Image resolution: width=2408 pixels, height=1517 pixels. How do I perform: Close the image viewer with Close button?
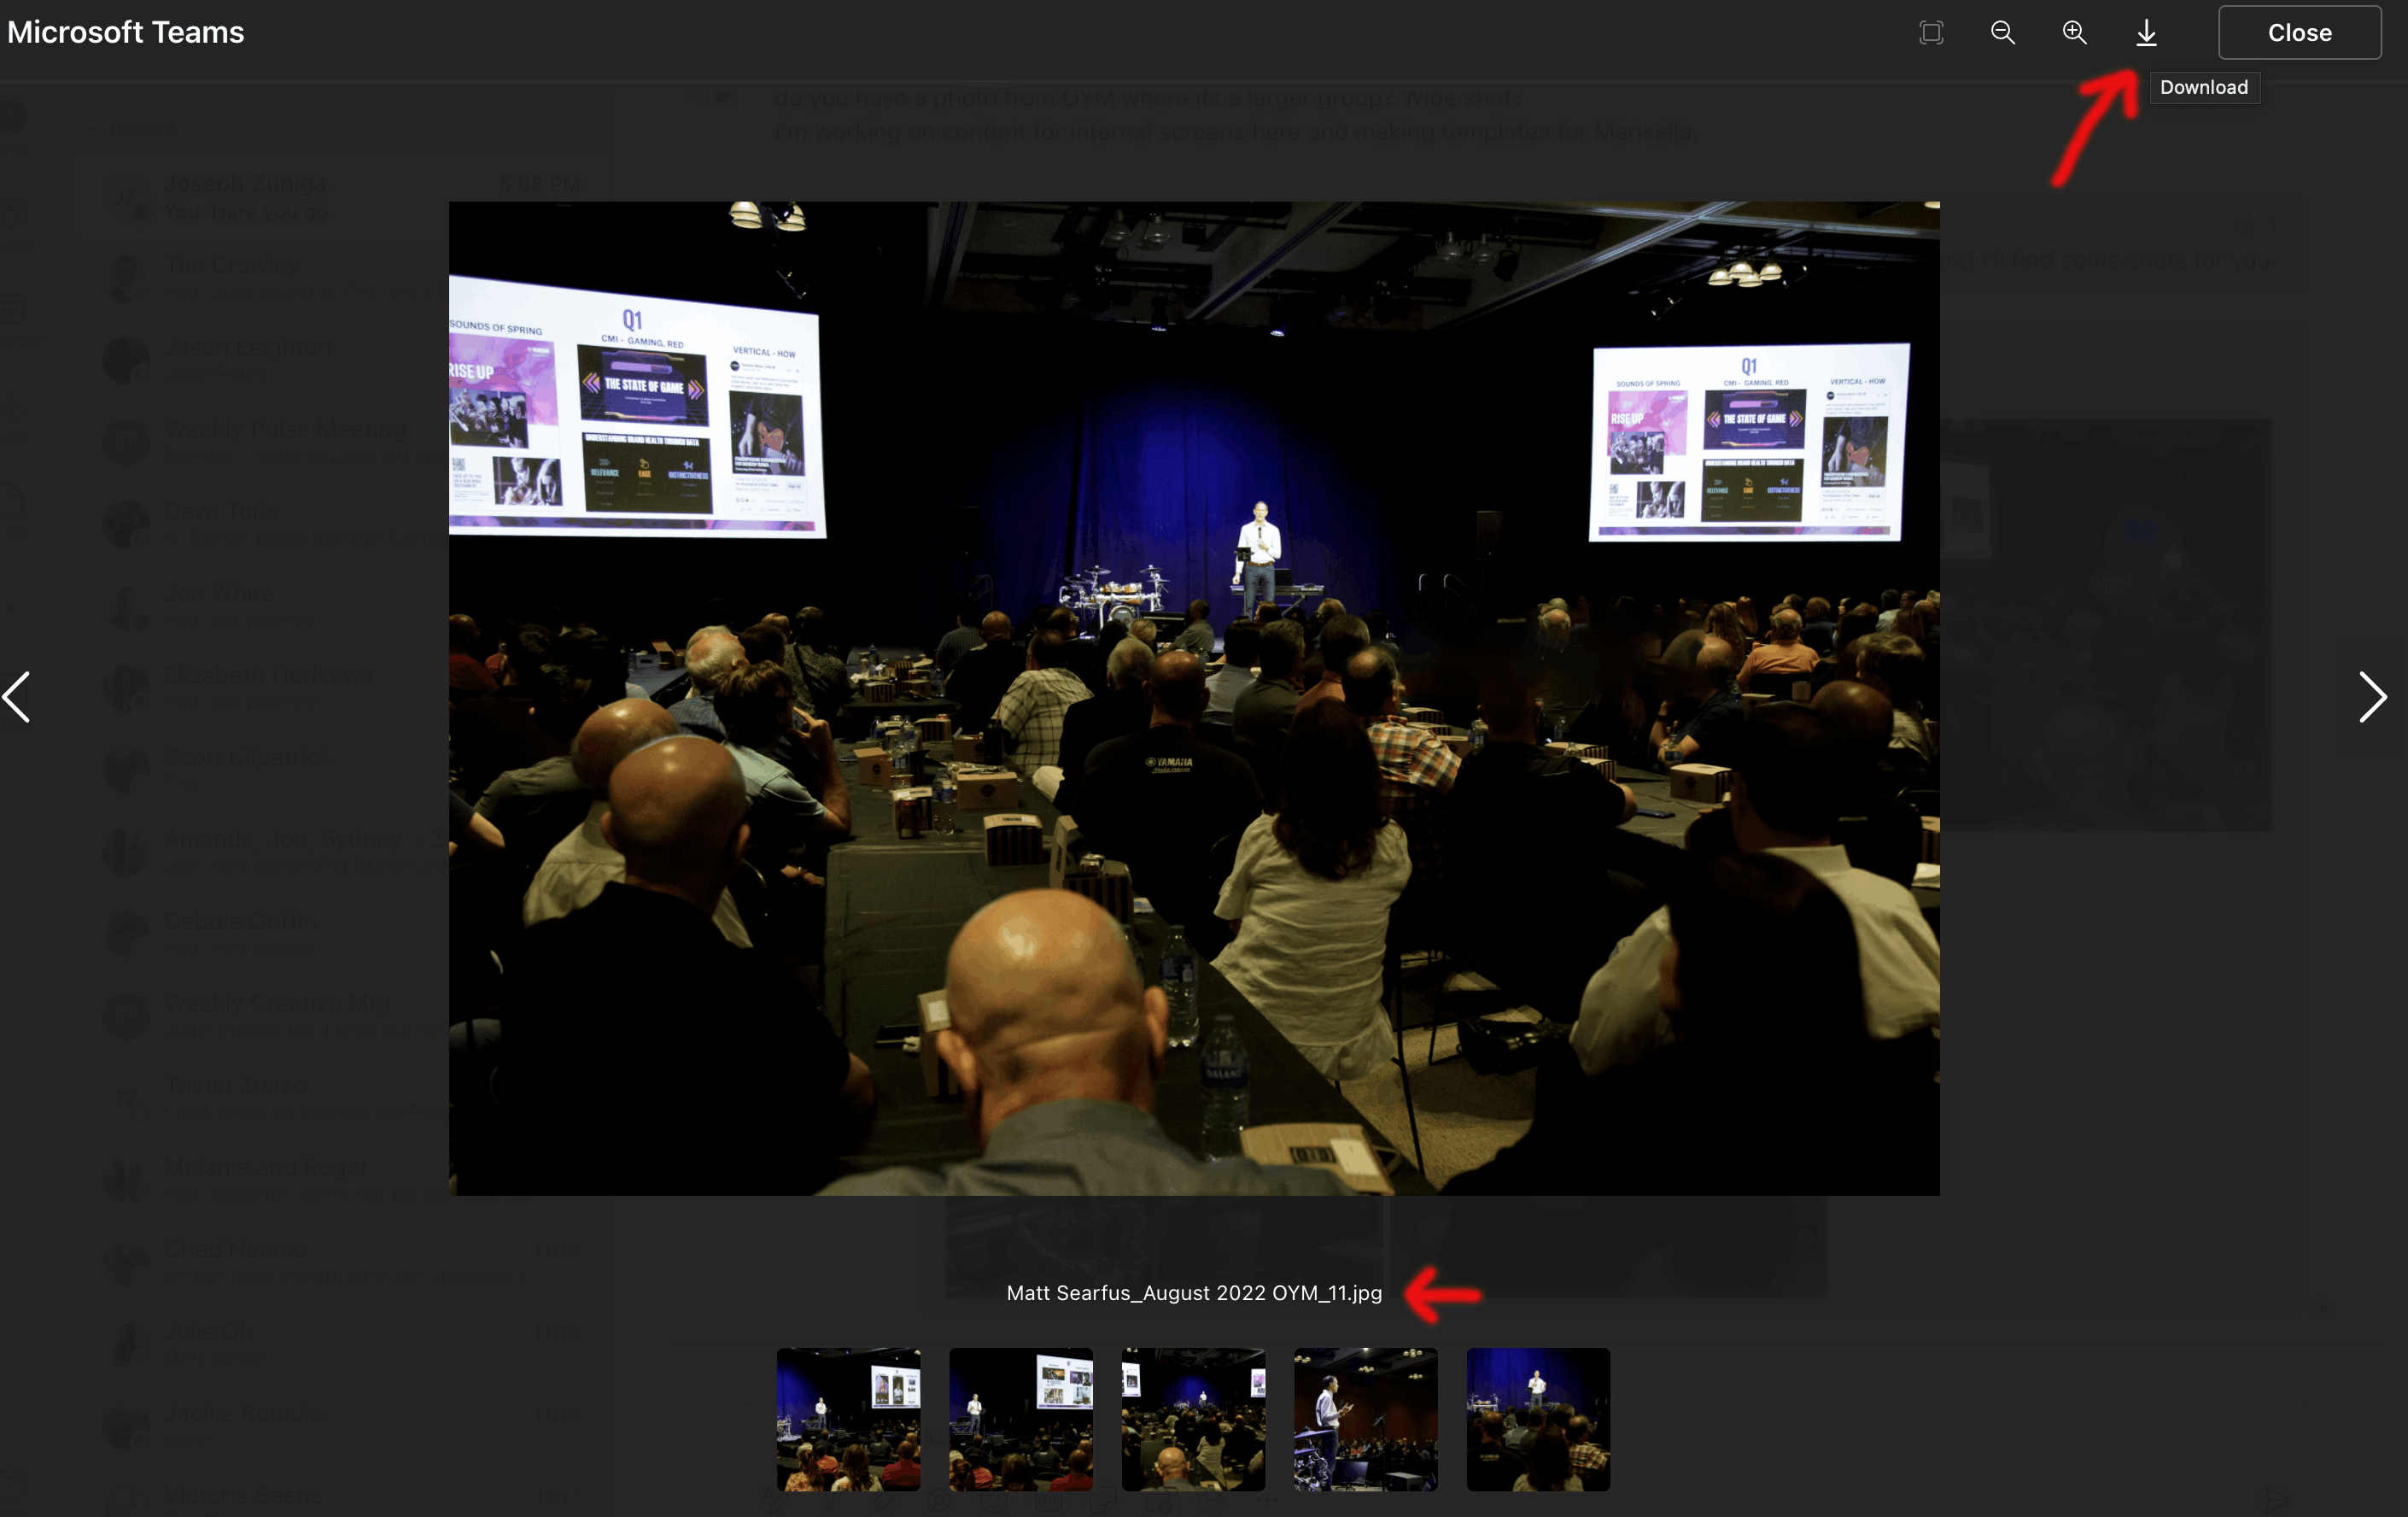pyautogui.click(x=2300, y=32)
